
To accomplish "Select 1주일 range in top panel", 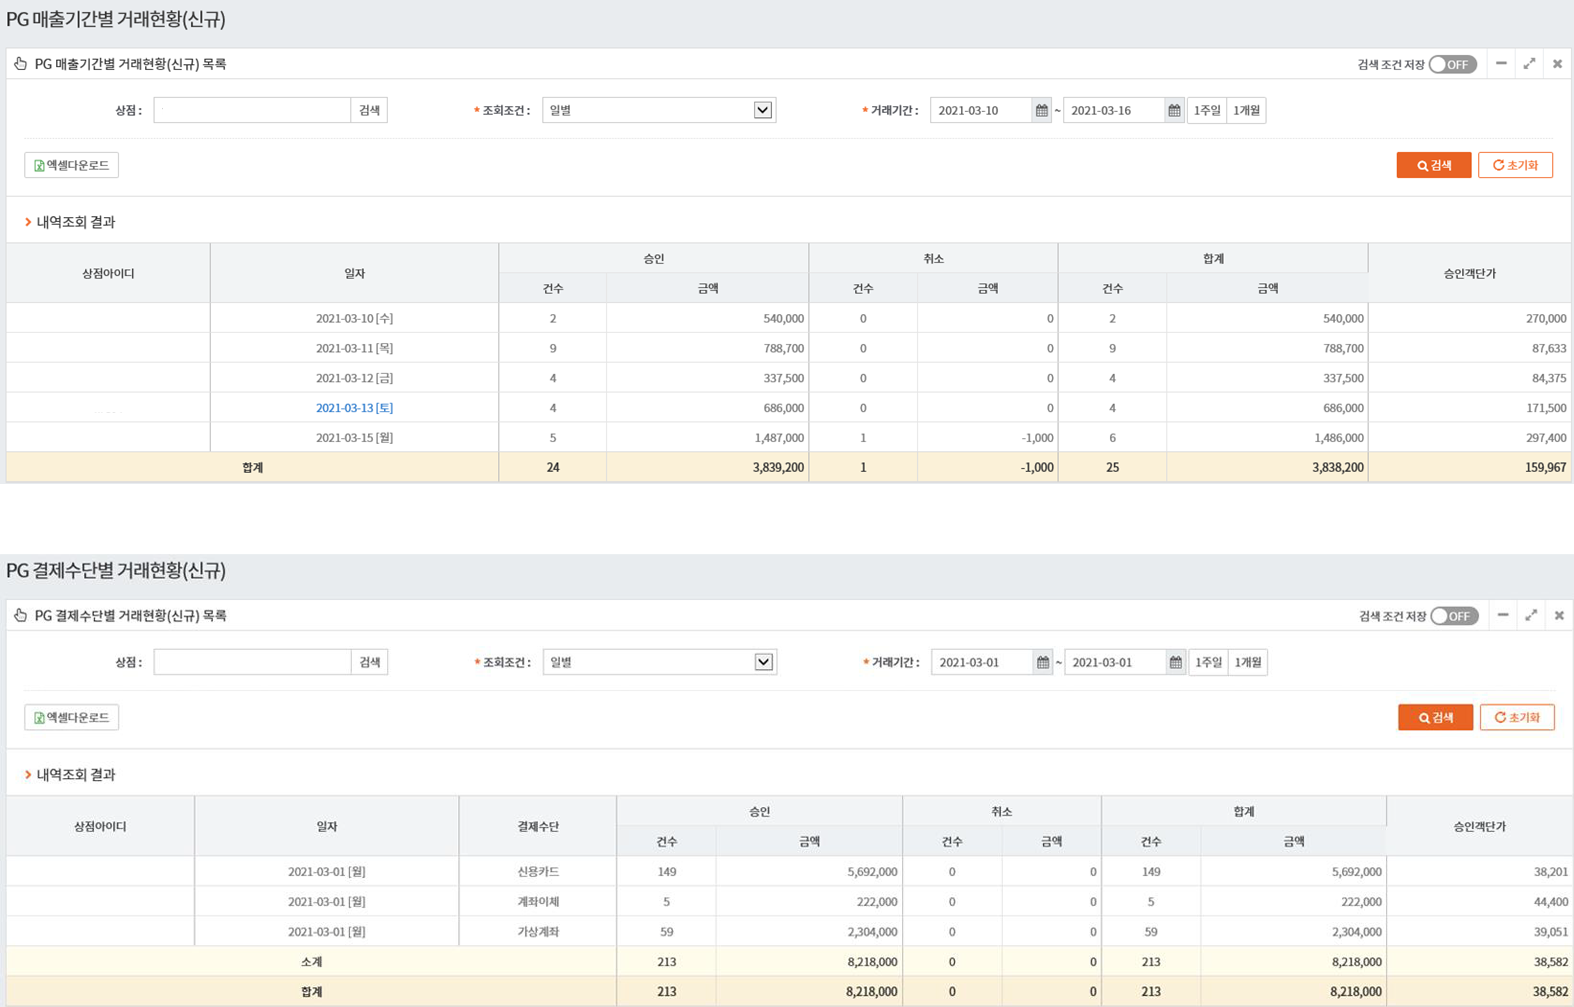I will (x=1206, y=110).
